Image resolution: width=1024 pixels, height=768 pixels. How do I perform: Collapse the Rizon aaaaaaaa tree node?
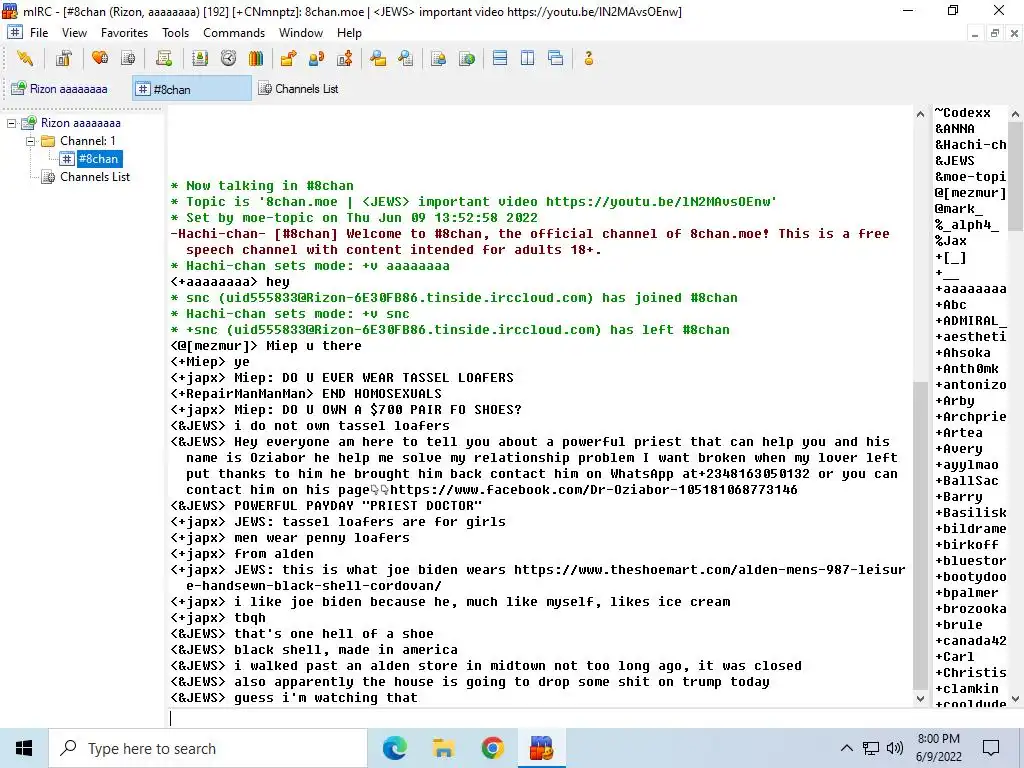[x=11, y=123]
